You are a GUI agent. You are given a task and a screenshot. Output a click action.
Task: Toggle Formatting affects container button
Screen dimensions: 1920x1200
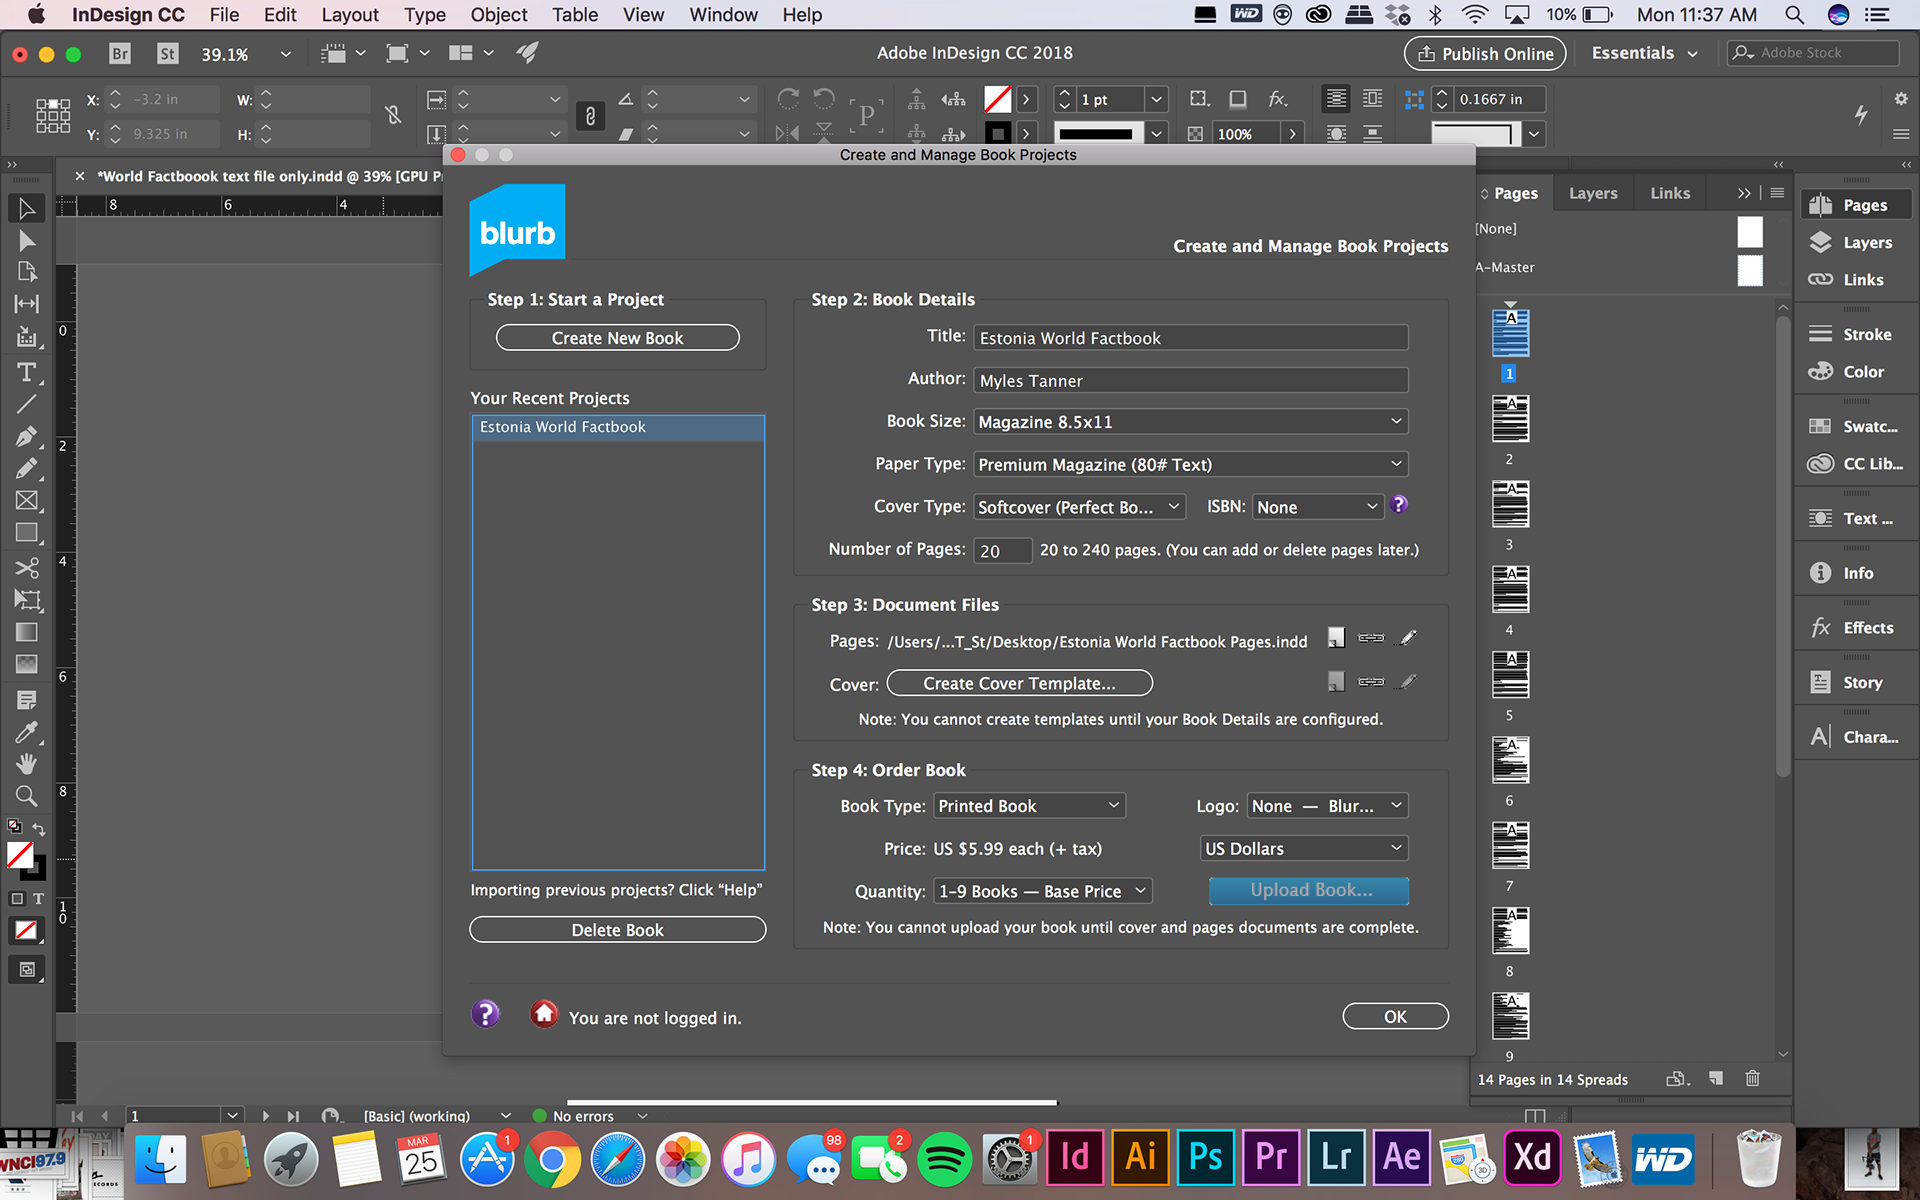pyautogui.click(x=17, y=899)
